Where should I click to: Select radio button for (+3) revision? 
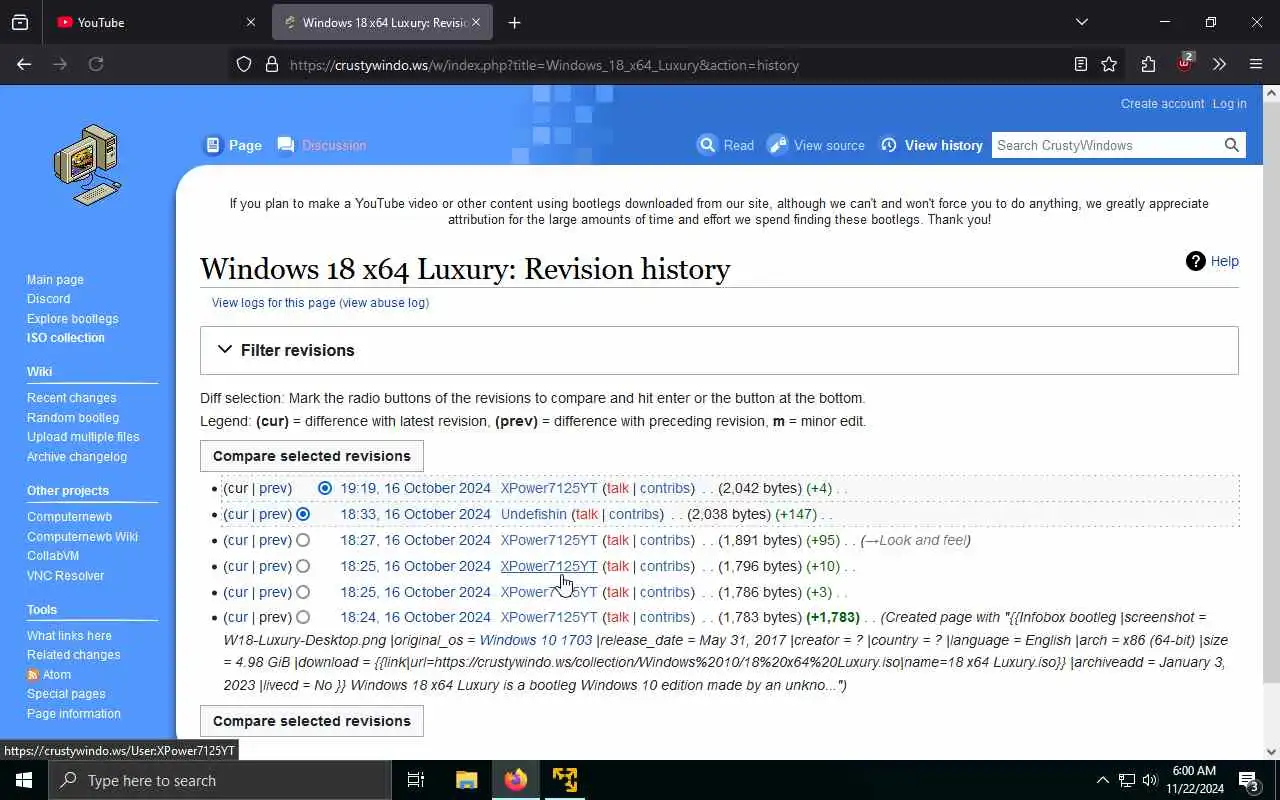pos(303,592)
